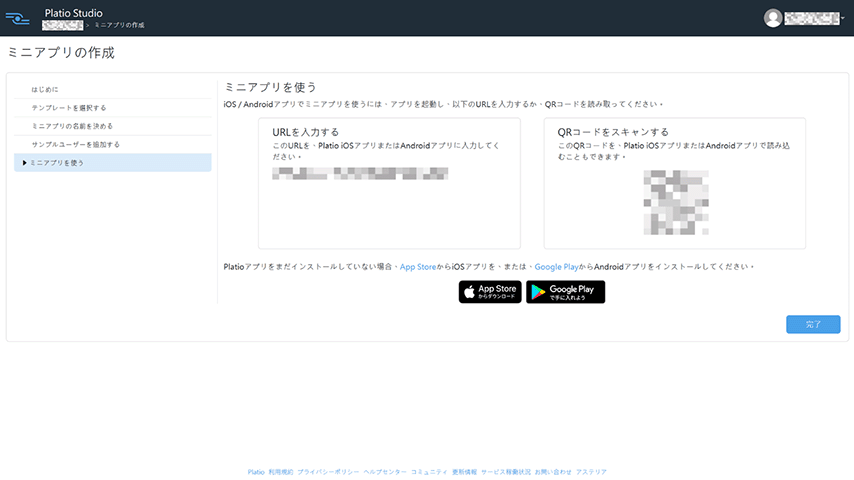Open the 更新情報 footer link

[464, 472]
